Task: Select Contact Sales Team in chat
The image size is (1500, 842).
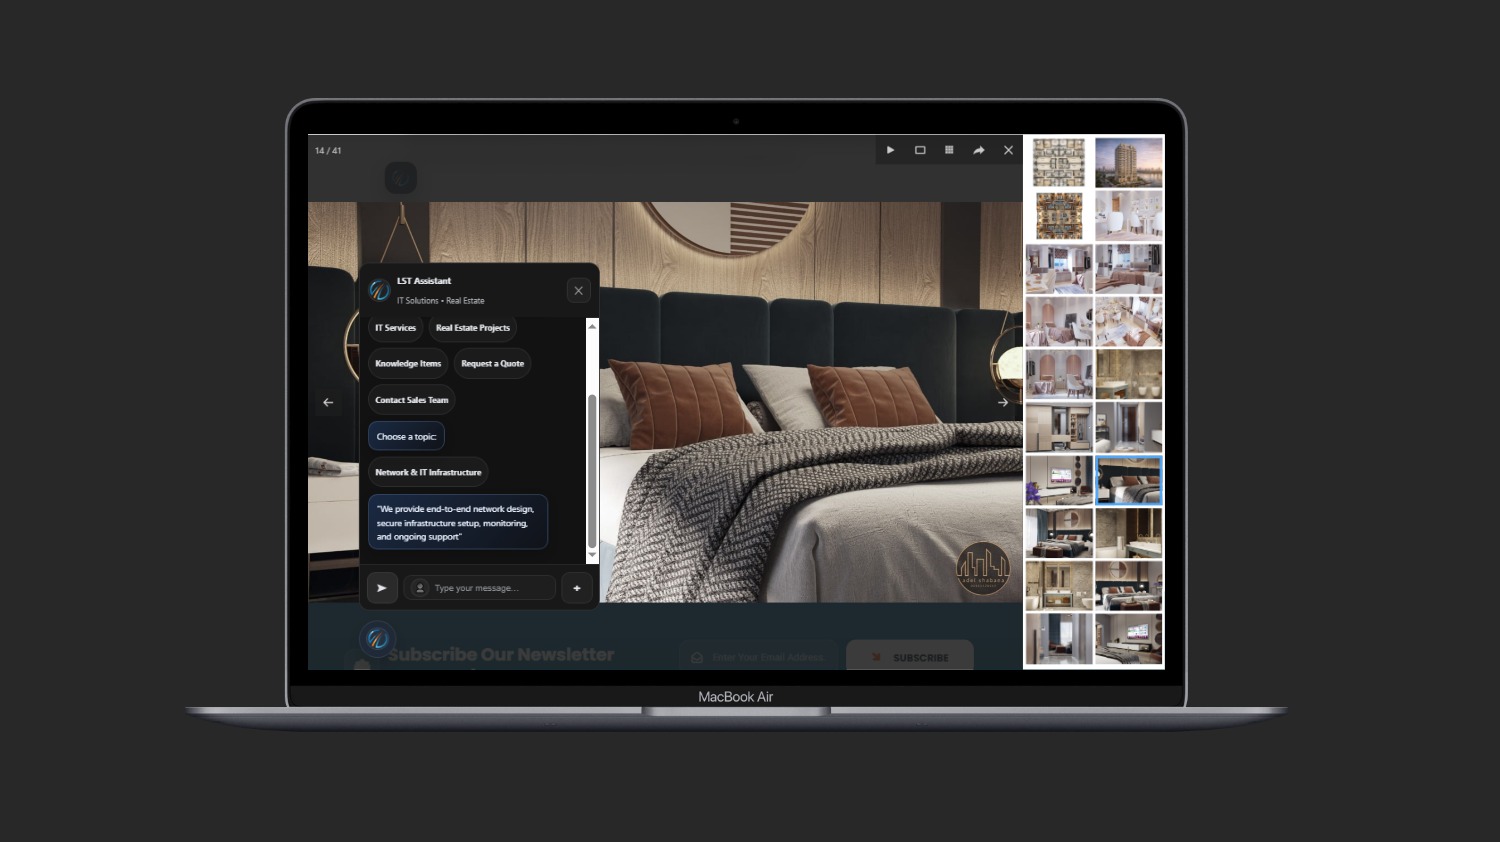Action: tap(411, 400)
